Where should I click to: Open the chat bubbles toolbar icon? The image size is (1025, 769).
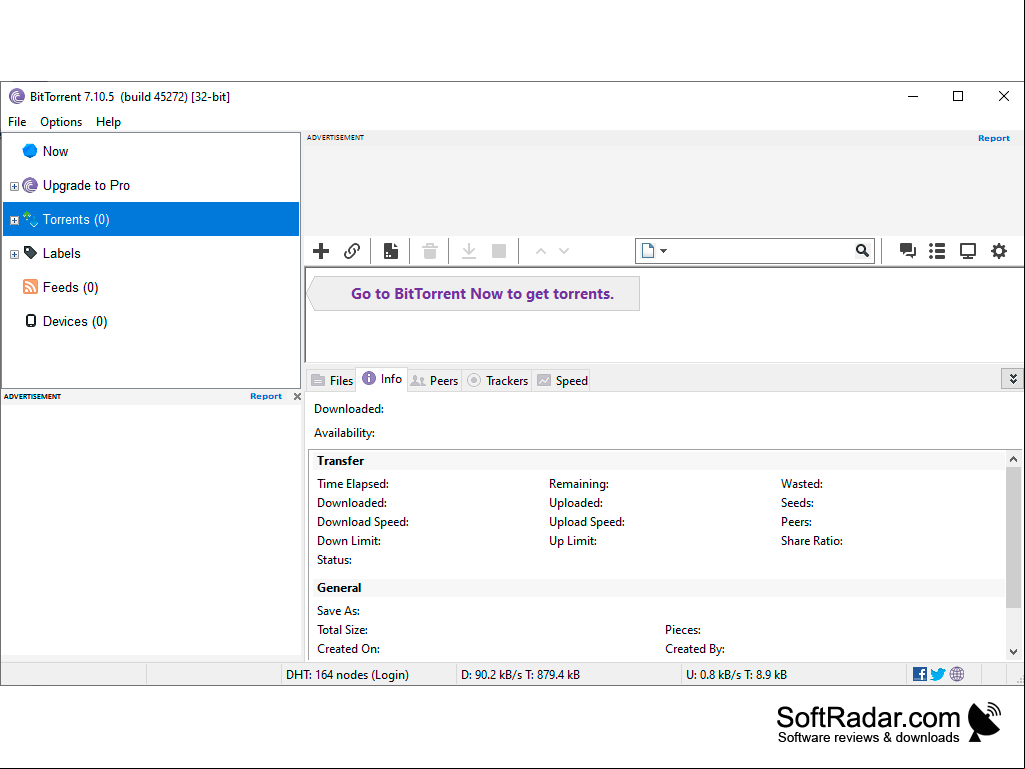point(907,251)
